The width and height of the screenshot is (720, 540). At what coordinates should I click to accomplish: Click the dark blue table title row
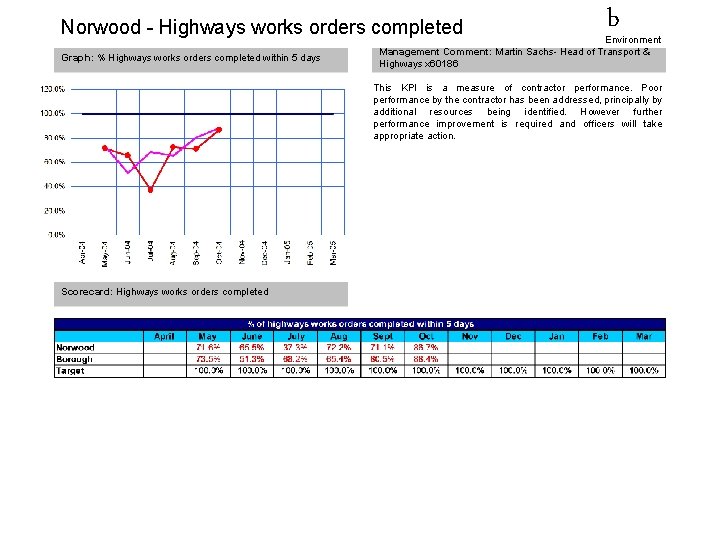(x=360, y=324)
